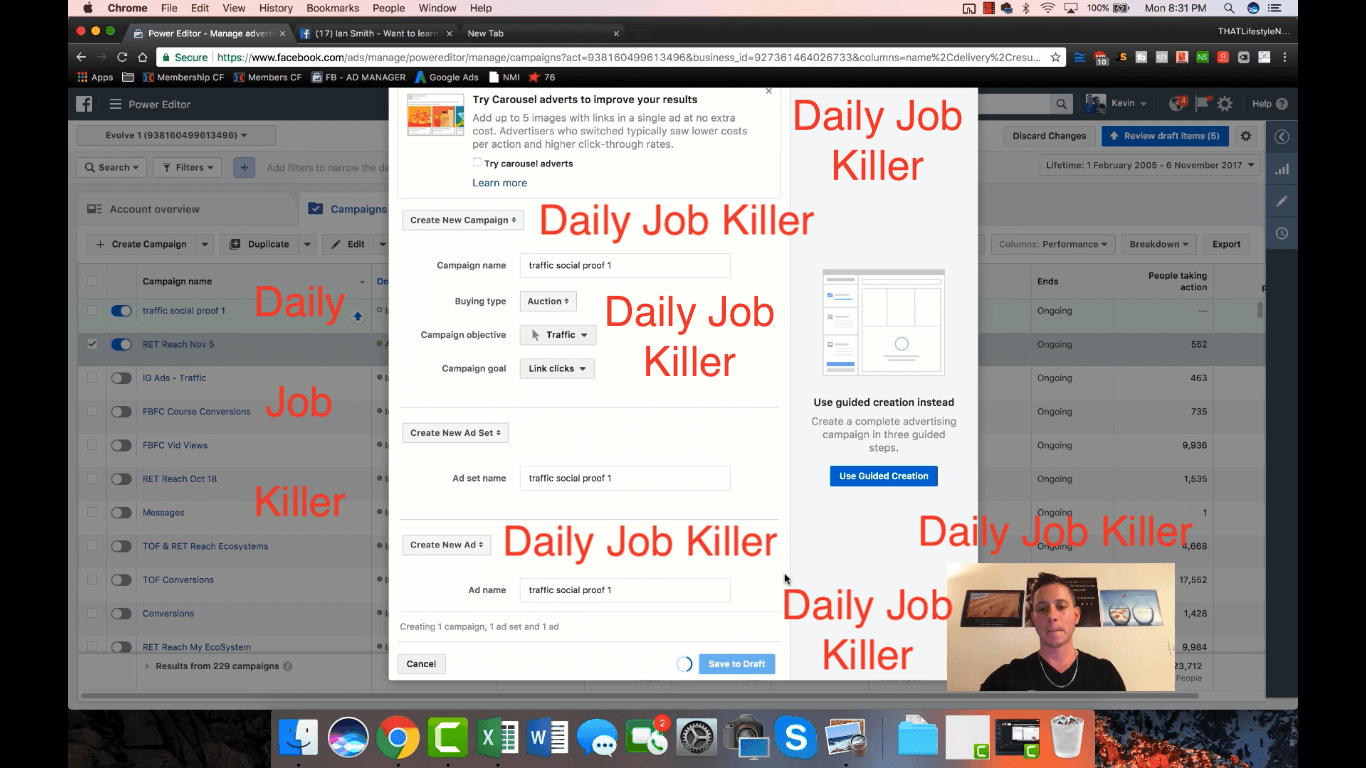This screenshot has width=1366, height=768.
Task: Open the Campaign objective Traffic dropdown
Action: (558, 335)
